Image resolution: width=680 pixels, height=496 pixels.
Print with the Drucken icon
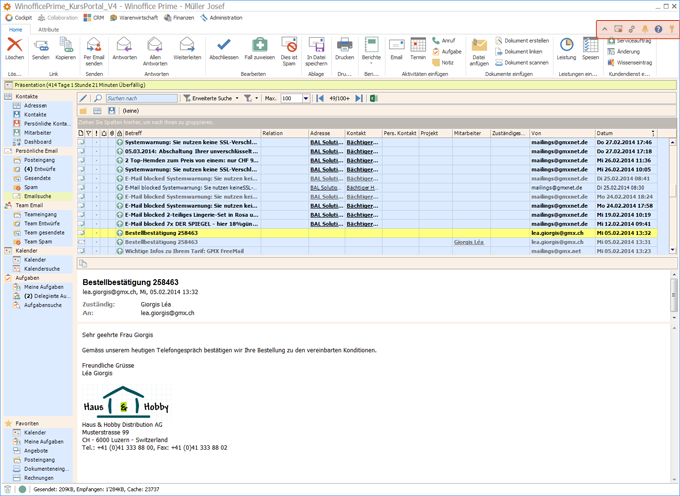click(x=344, y=45)
